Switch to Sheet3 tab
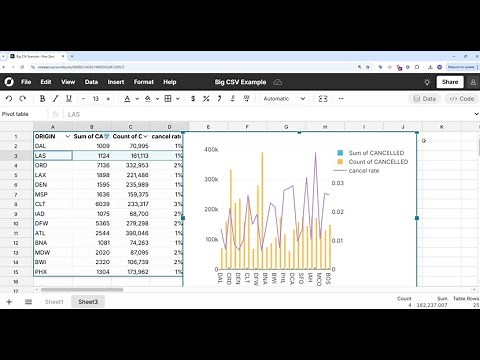Screen dimensions: 480x360 (x=88, y=302)
